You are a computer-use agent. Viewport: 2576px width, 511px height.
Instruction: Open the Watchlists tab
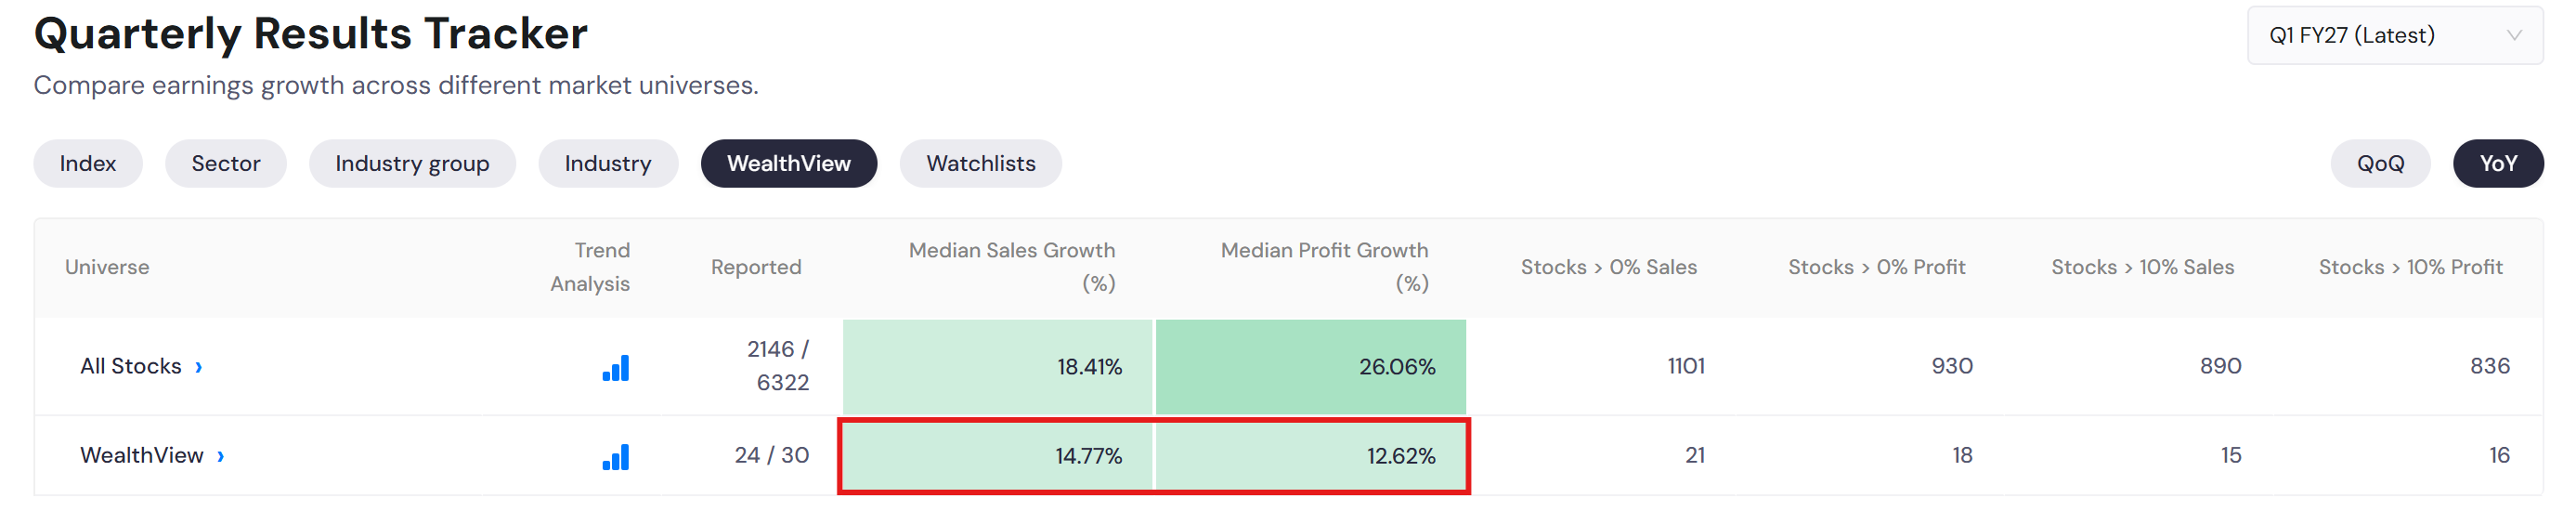(981, 164)
